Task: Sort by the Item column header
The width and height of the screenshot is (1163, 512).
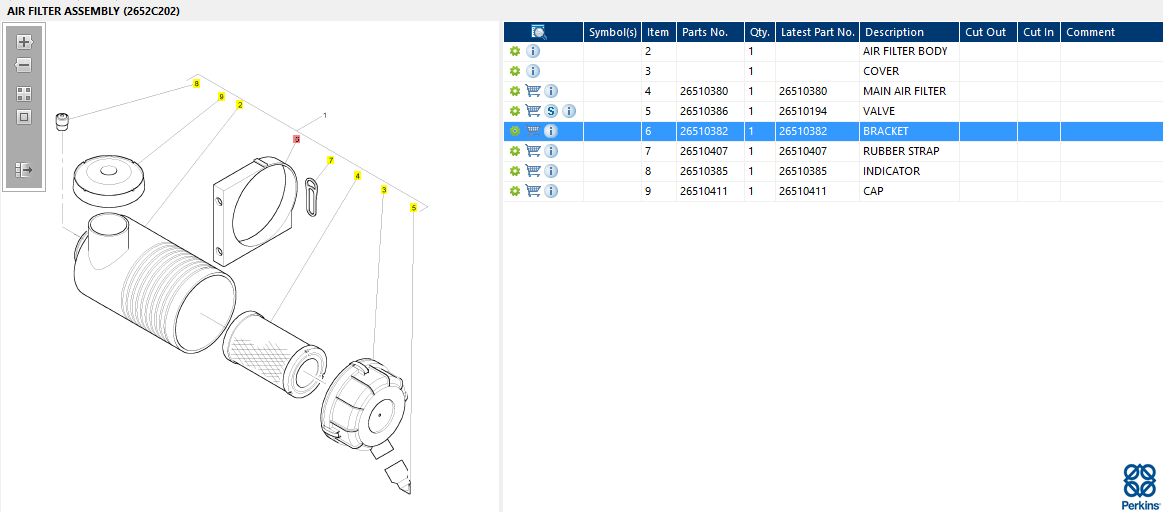Action: click(x=659, y=32)
